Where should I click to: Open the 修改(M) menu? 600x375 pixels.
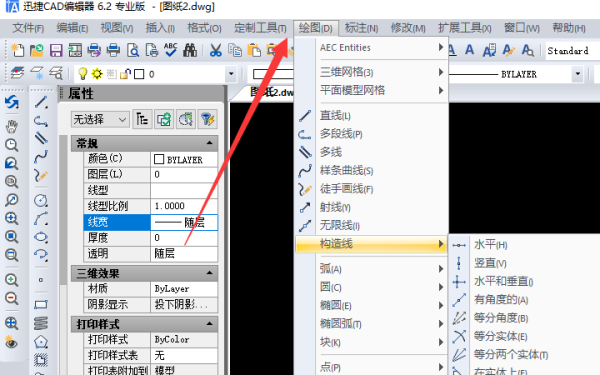[408, 28]
